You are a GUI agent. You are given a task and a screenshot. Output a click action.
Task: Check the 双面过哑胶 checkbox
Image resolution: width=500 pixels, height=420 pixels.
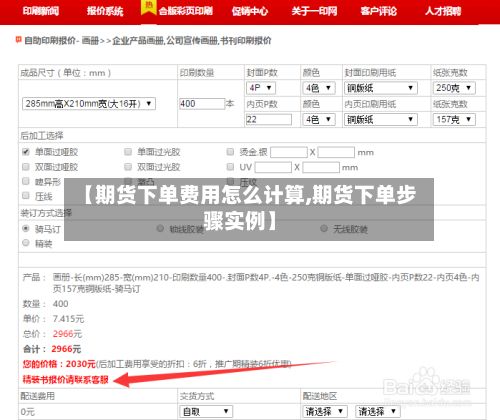[26, 166]
